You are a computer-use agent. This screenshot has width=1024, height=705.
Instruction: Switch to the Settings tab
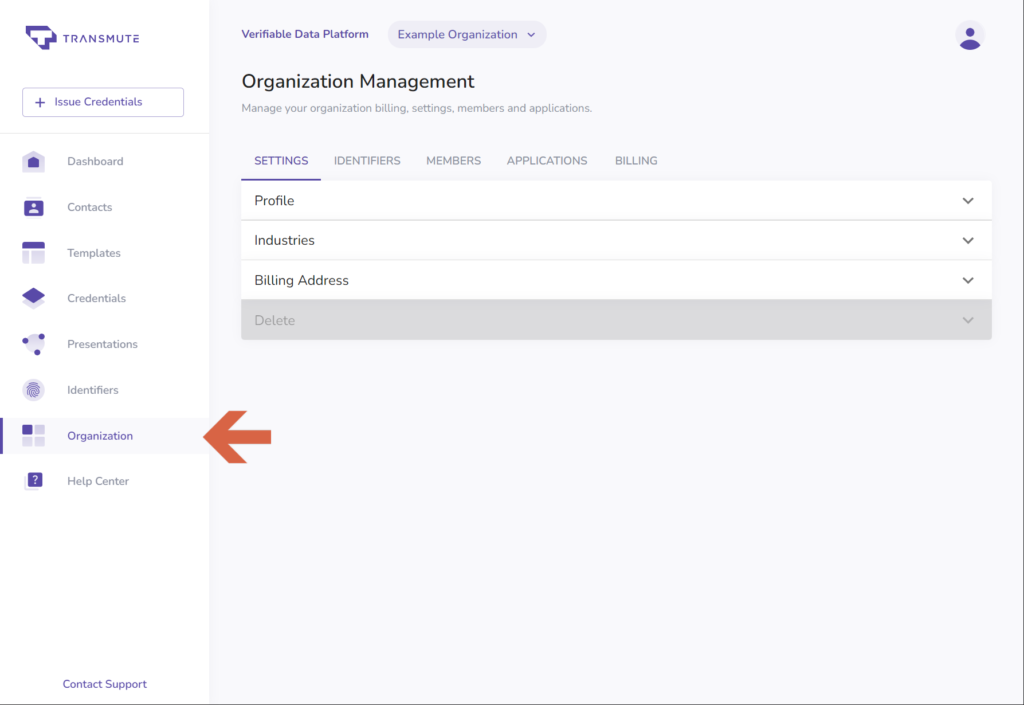(x=281, y=161)
